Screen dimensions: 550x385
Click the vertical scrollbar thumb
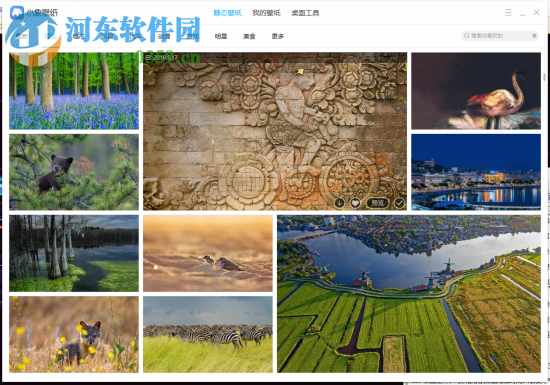tap(544, 78)
